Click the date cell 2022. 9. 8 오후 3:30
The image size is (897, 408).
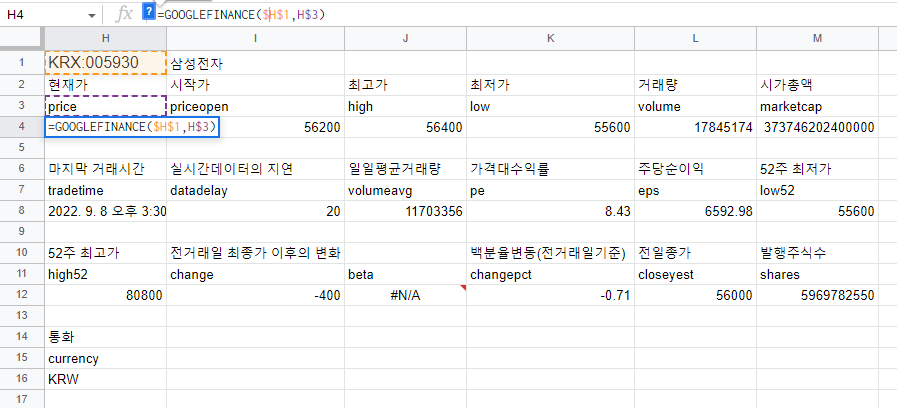(x=106, y=211)
